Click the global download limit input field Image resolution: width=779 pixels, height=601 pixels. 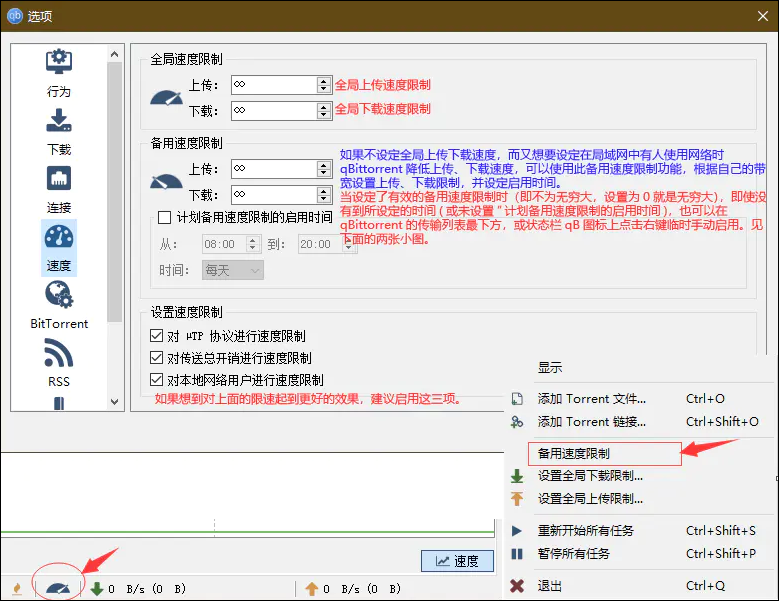(x=273, y=110)
